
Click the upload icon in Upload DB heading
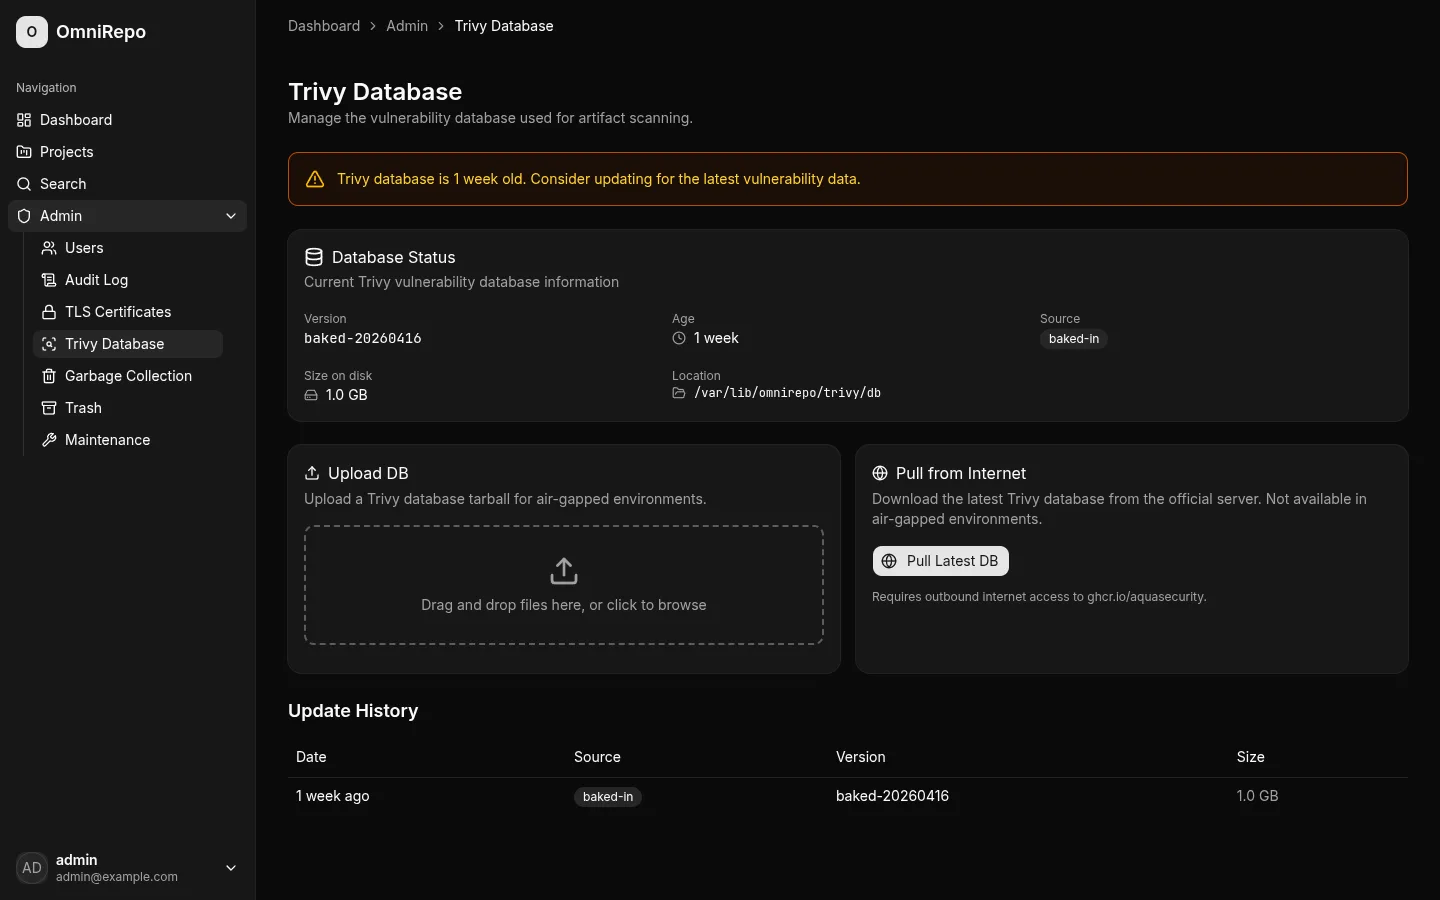[x=312, y=473]
